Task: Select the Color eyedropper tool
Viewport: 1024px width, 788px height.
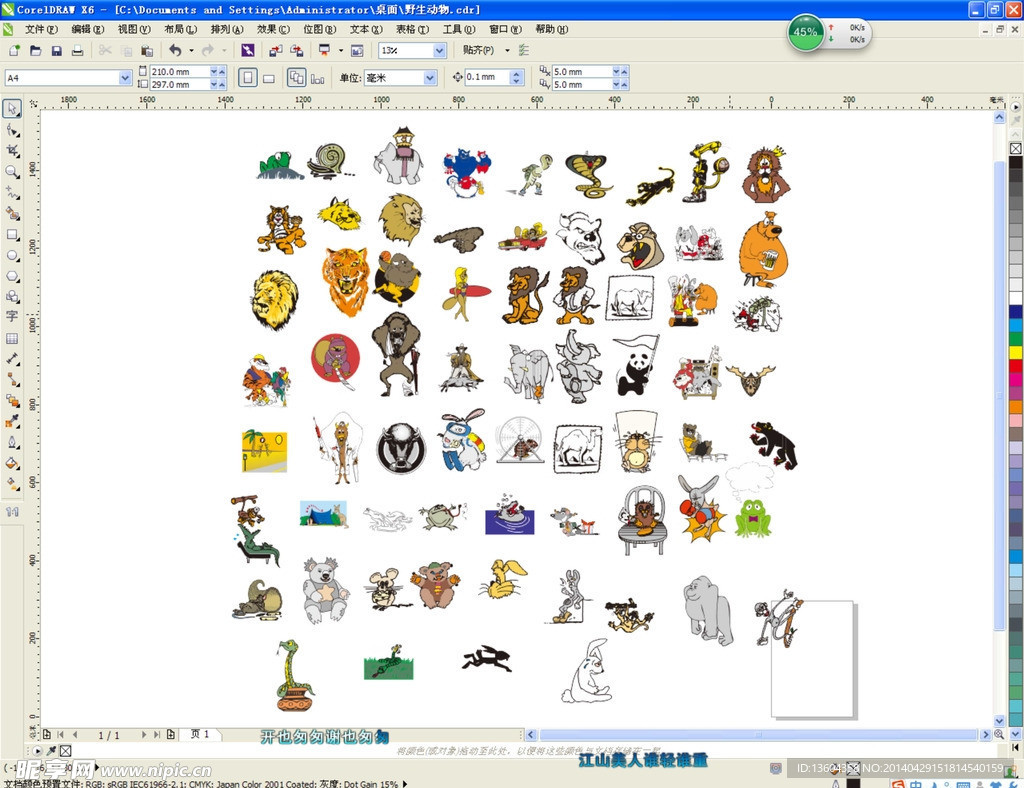Action: tap(12, 422)
